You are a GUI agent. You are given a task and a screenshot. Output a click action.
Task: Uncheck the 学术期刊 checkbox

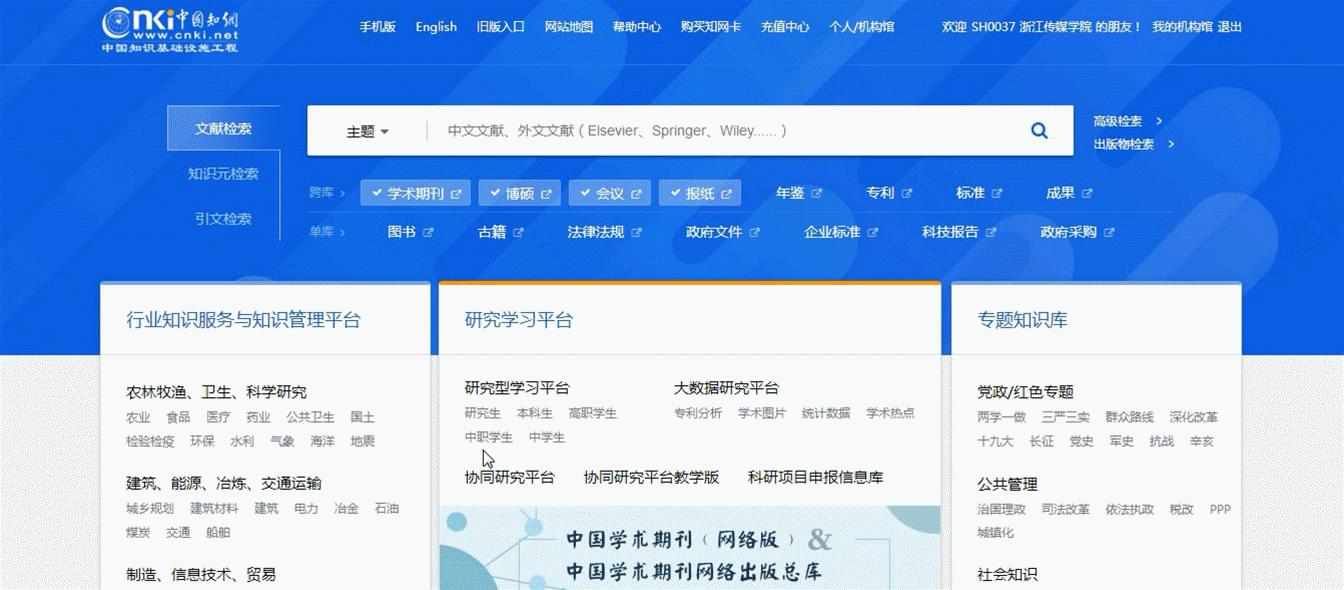tap(376, 192)
